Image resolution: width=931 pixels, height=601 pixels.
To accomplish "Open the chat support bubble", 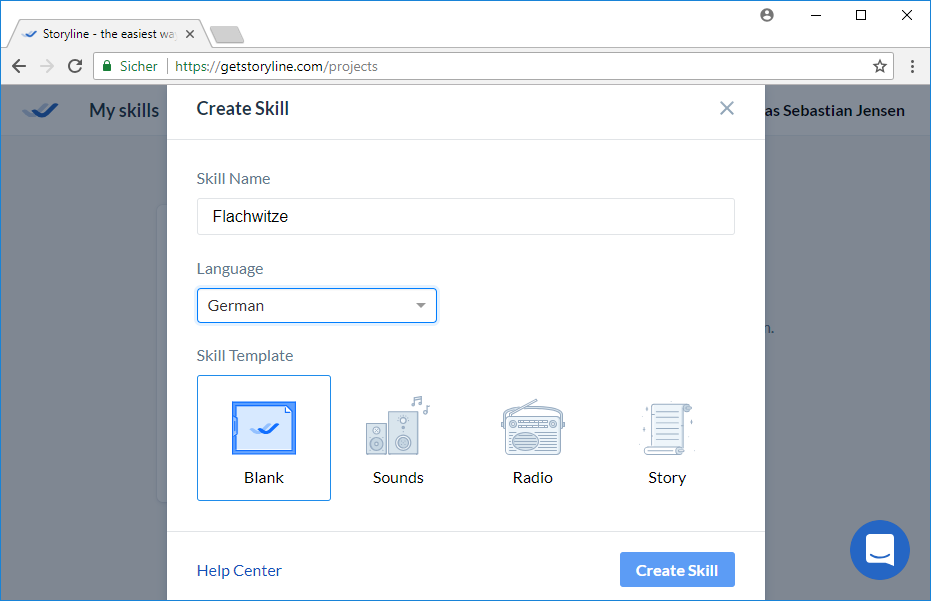I will 879,550.
